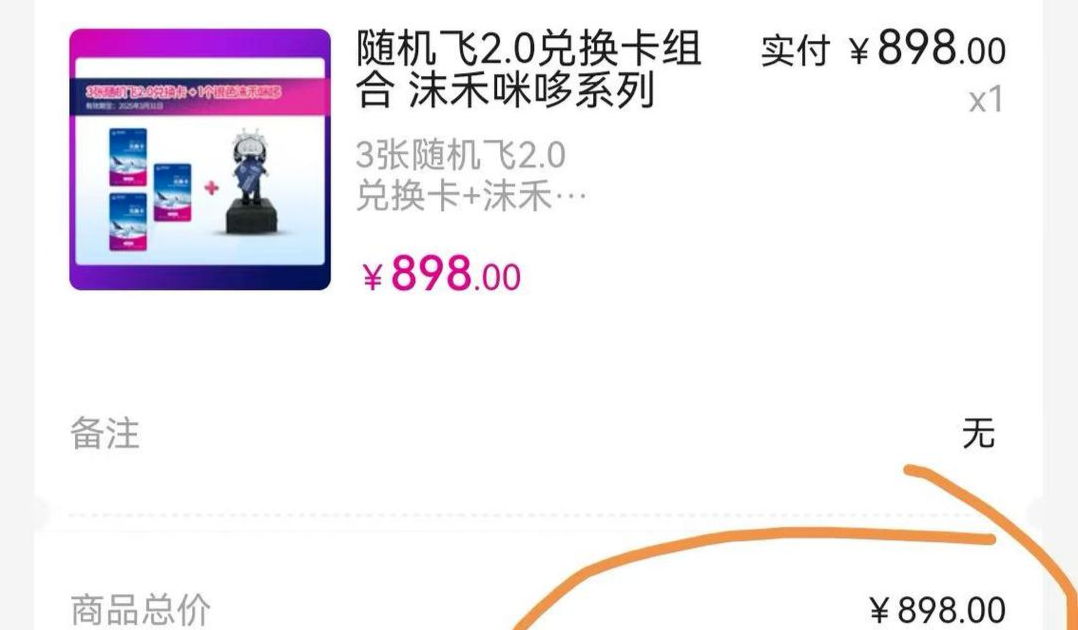Click the 商品总价 label
Screen dimensions: 1078x630
point(140,609)
